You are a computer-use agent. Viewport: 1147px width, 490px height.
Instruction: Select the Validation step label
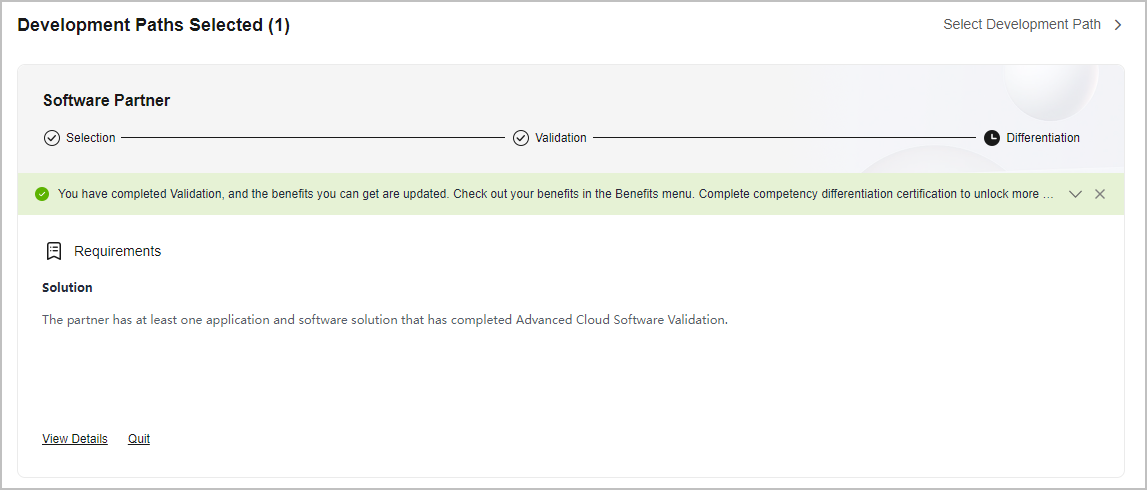[560, 138]
